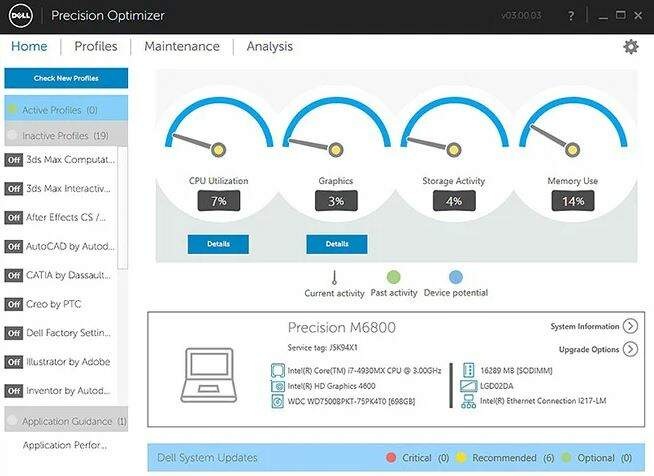
Task: Go to the Home tab
Action: [x=29, y=46]
